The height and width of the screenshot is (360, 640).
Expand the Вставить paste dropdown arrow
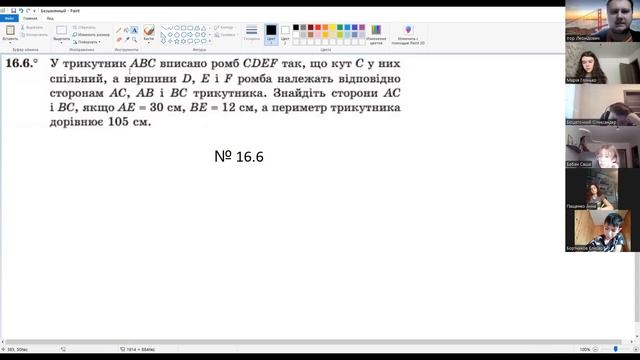(x=10, y=42)
